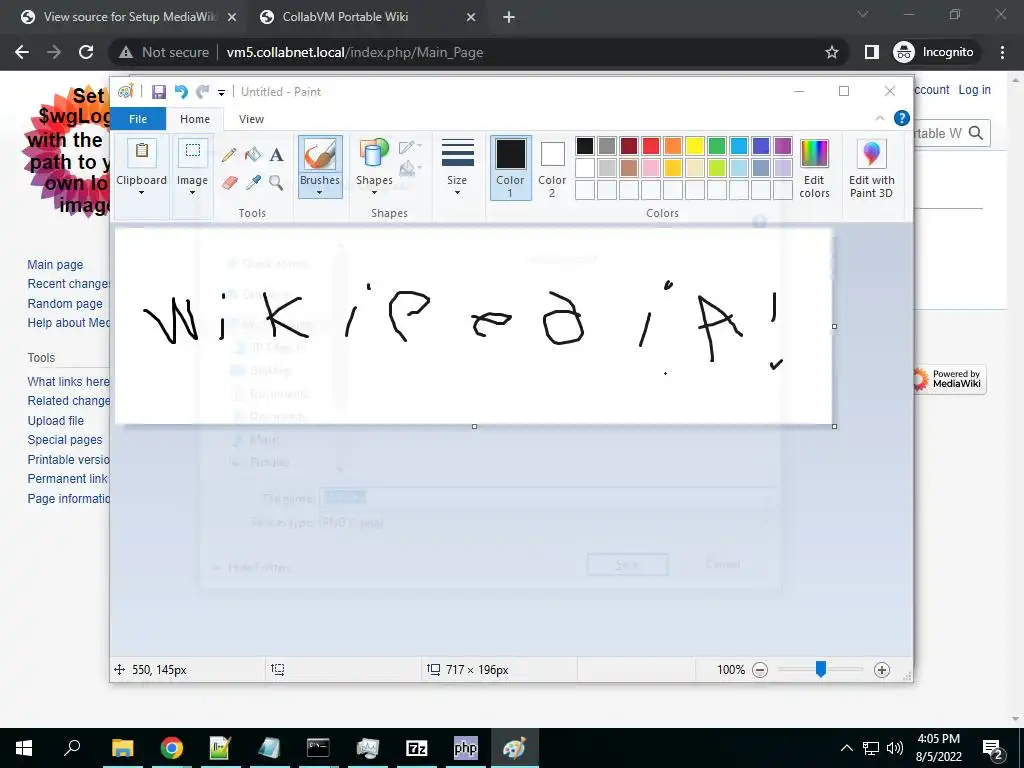This screenshot has width=1024, height=768.
Task: Click the Powered by MediaWiki badge
Action: click(x=950, y=379)
